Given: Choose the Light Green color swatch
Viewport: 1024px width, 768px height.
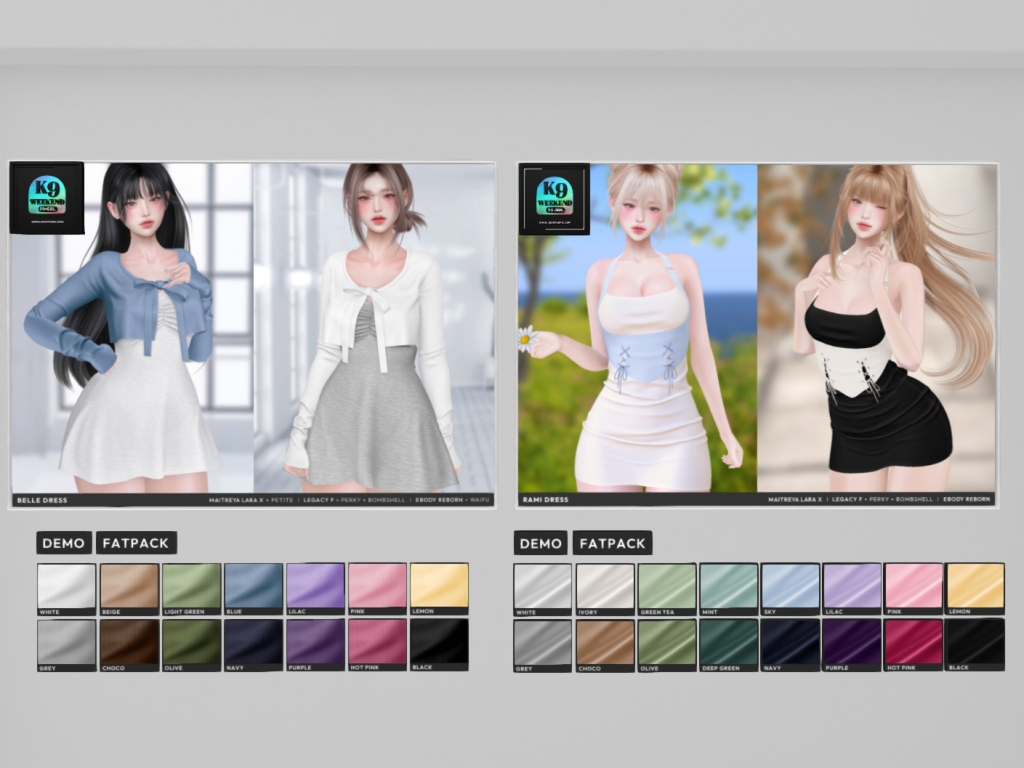Looking at the screenshot, I should [191, 587].
